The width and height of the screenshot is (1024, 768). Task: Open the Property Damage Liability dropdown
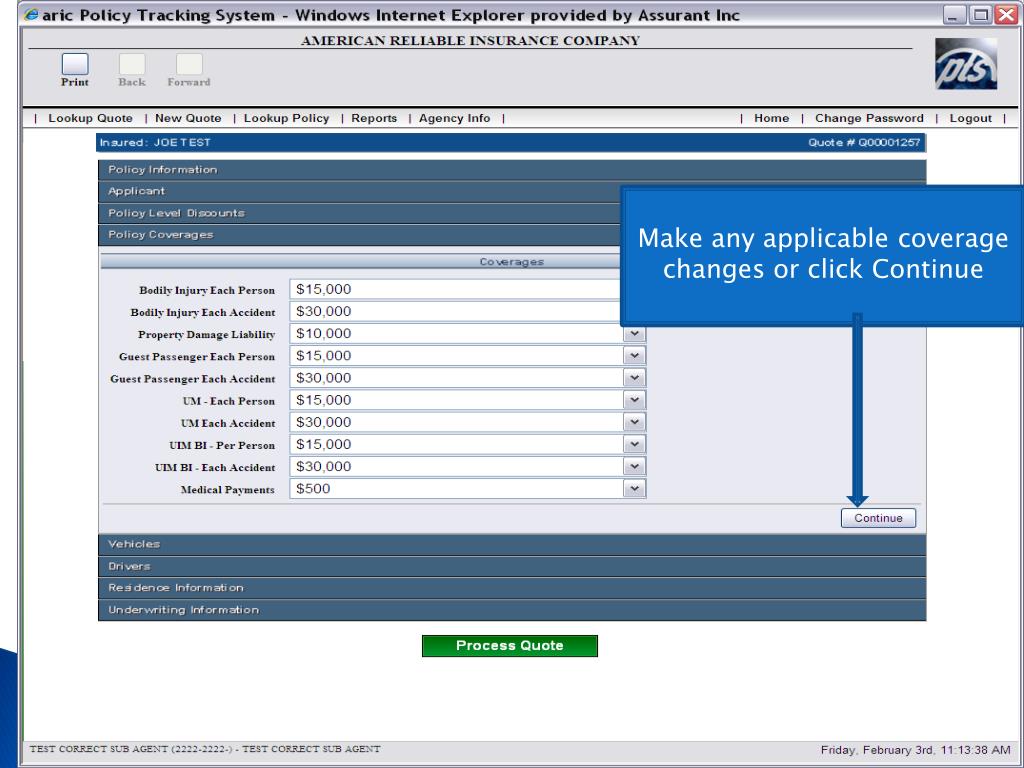pyautogui.click(x=634, y=334)
